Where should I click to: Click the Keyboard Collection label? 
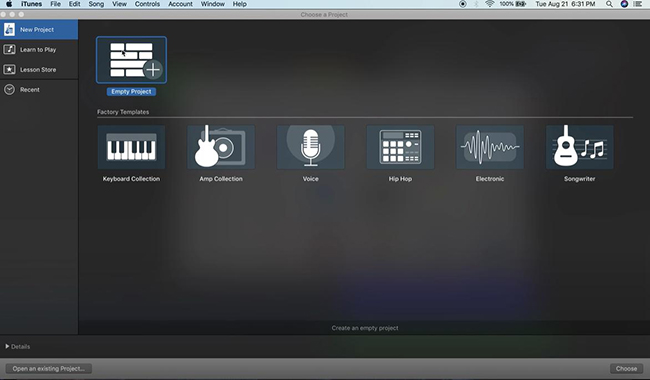pyautogui.click(x=131, y=179)
